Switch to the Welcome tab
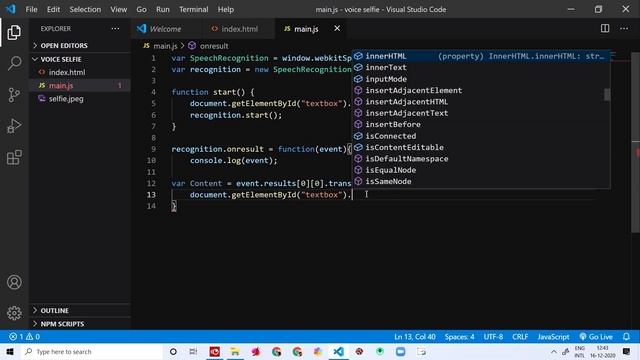Viewport: 640px width, 360px height. (x=165, y=29)
